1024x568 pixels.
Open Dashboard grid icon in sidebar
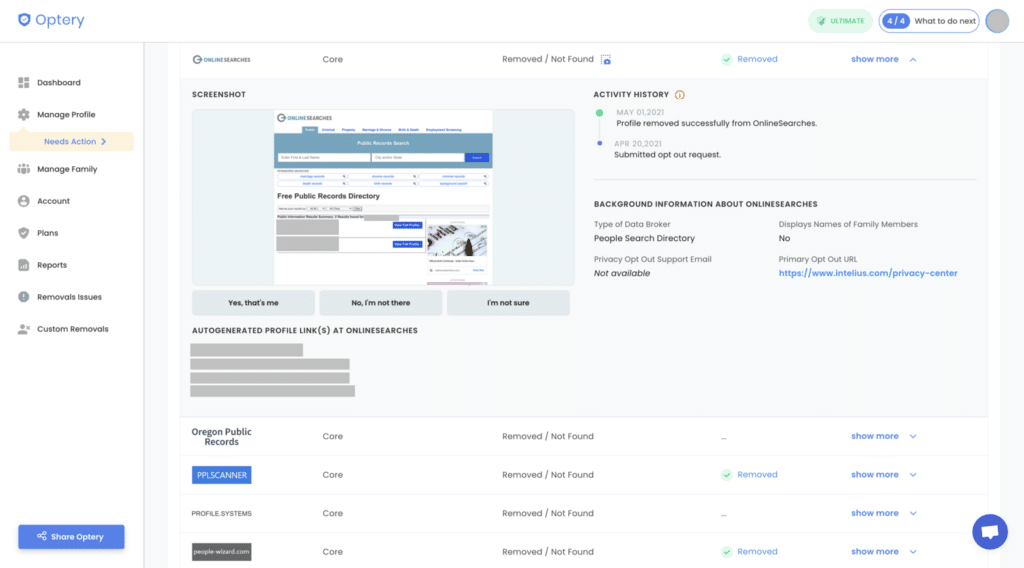(x=24, y=82)
